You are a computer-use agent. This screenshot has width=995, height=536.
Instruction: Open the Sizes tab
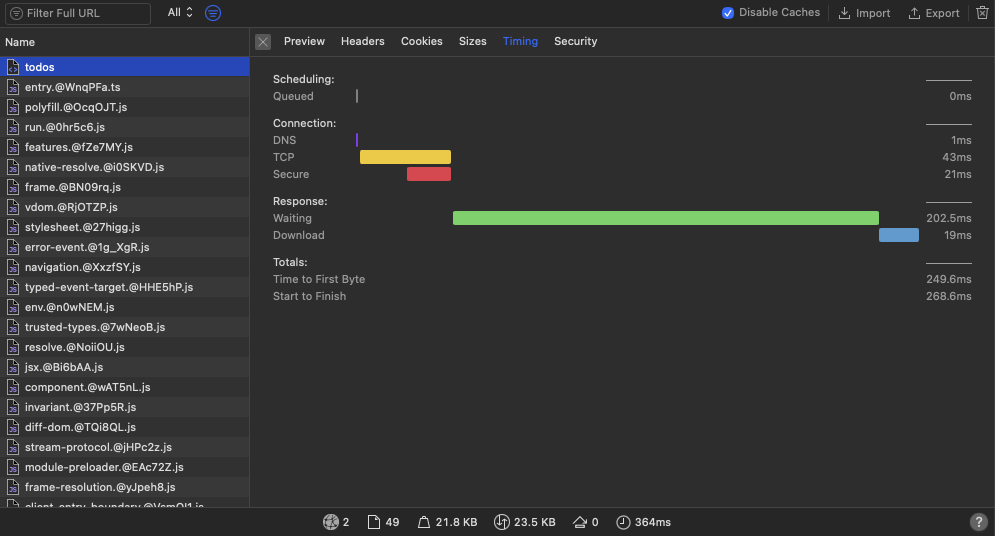473,41
